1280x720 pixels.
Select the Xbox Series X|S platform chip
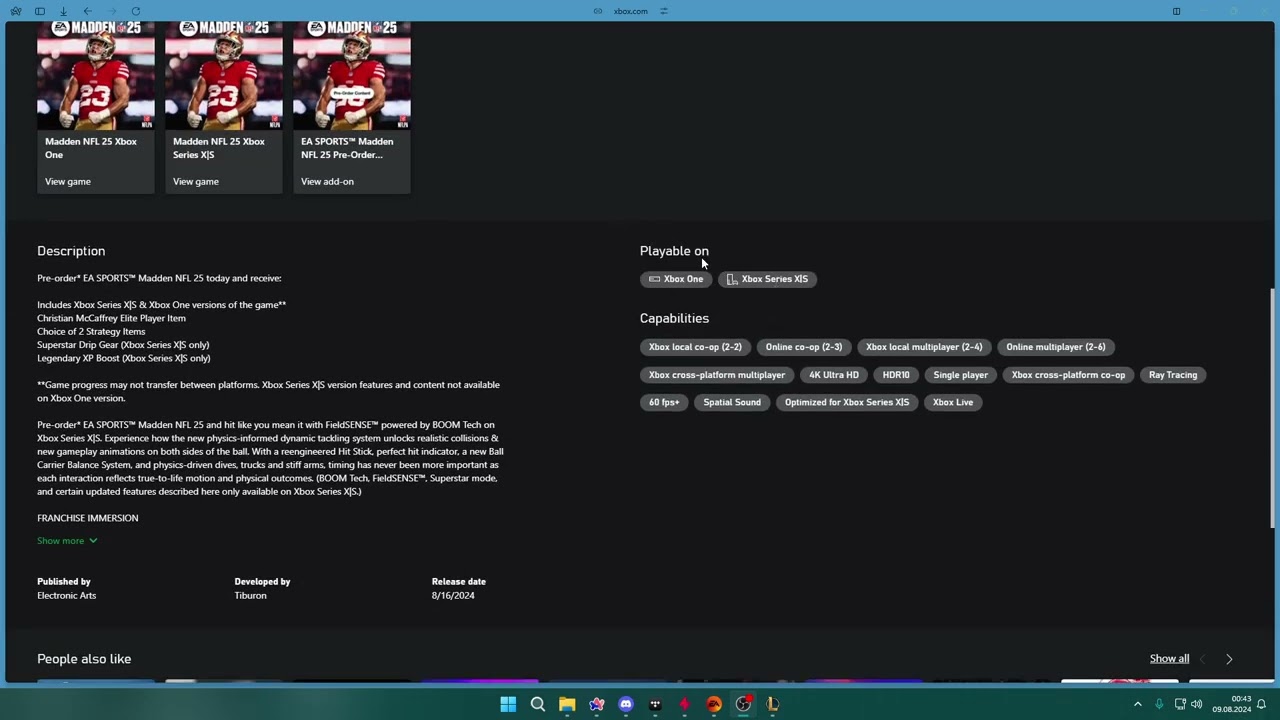[x=767, y=279]
